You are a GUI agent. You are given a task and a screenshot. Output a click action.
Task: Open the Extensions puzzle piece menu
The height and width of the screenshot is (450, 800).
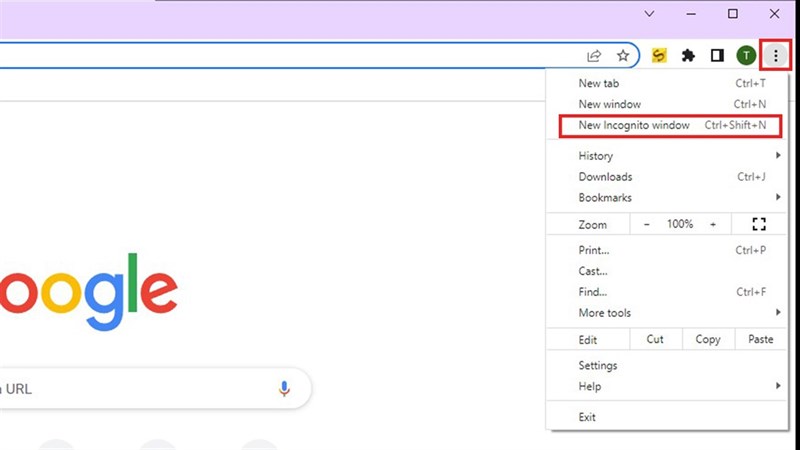pyautogui.click(x=688, y=55)
